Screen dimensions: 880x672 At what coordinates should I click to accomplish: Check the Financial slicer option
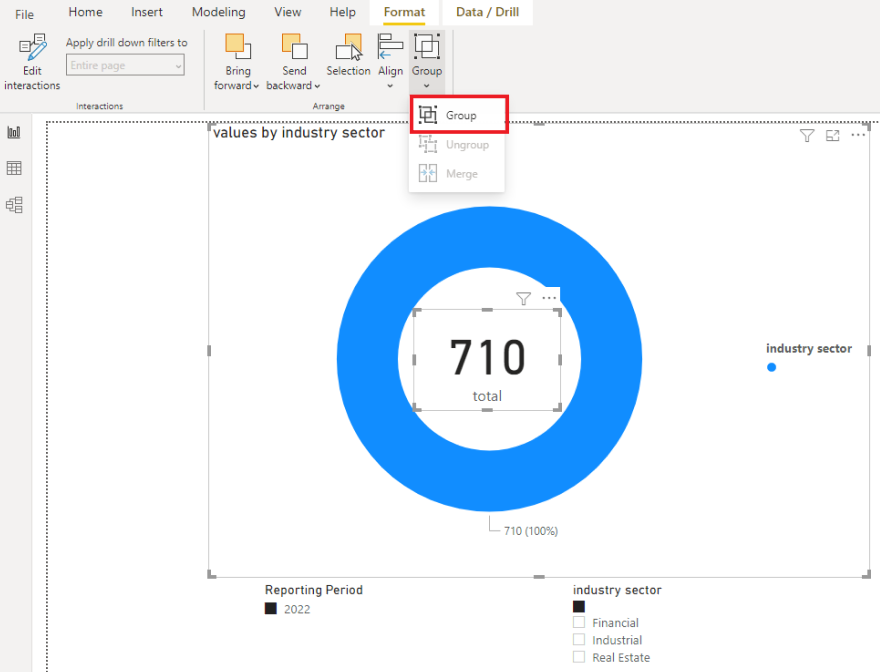(x=579, y=622)
